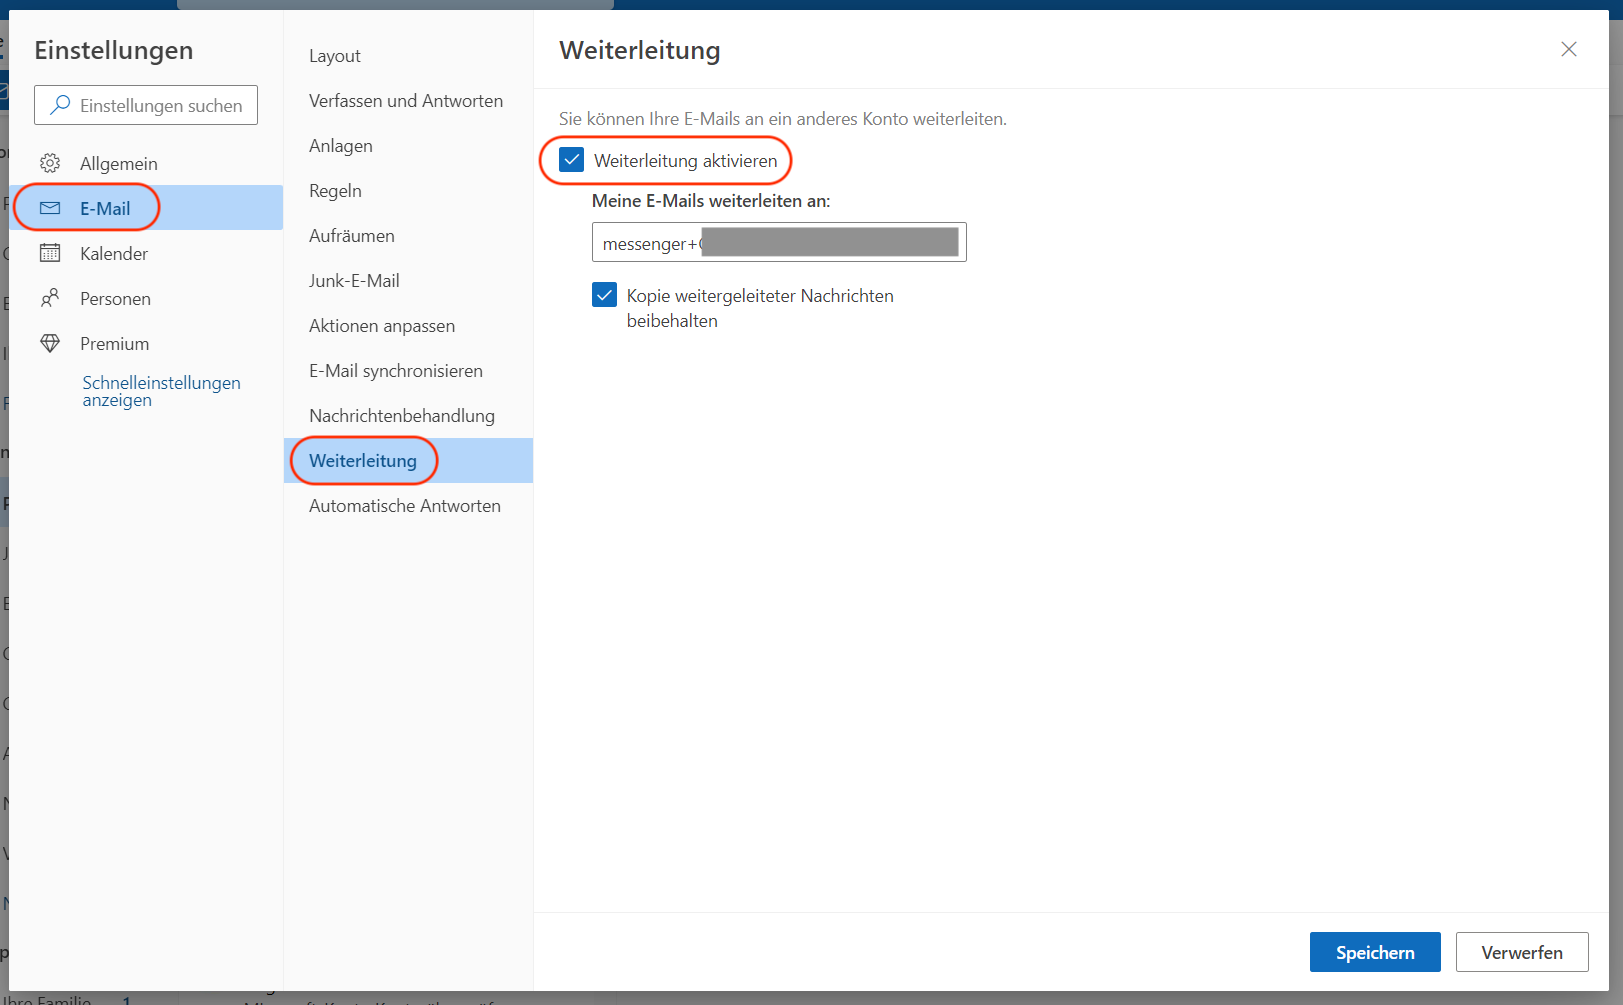Click the forwarding email address field
This screenshot has height=1005, width=1623.
coord(778,242)
